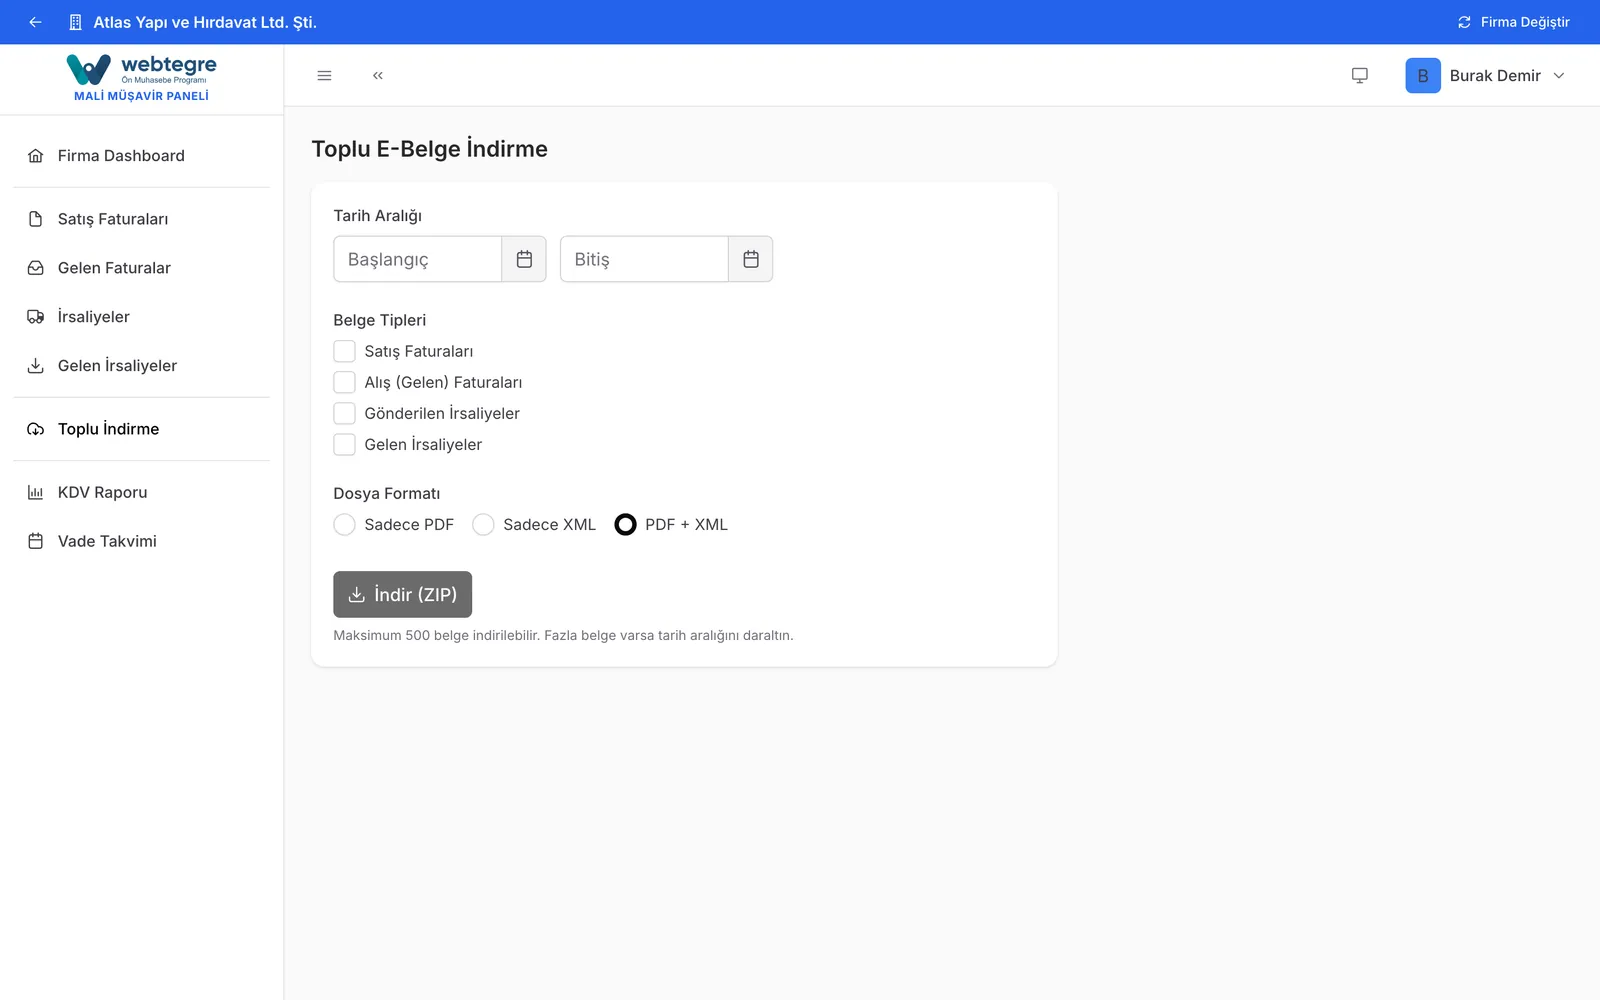Viewport: 1600px width, 1000px height.
Task: Choose the Sadece XML radio option
Action: (483, 524)
